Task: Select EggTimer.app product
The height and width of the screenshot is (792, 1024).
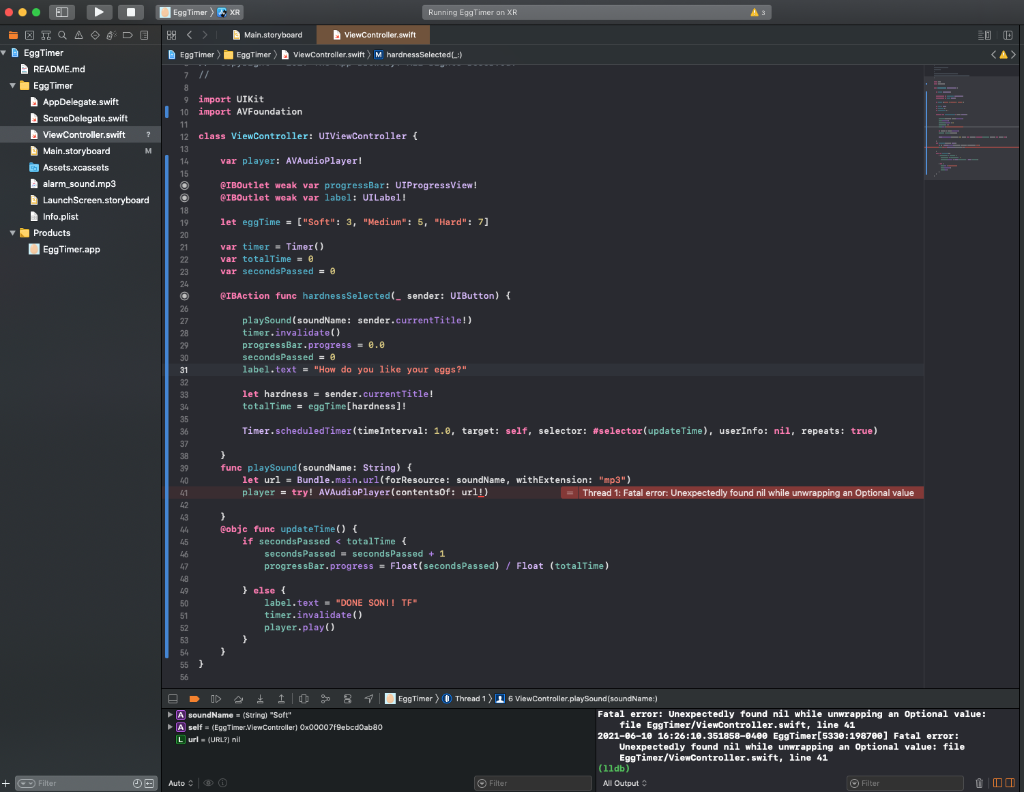Action: coord(65,249)
